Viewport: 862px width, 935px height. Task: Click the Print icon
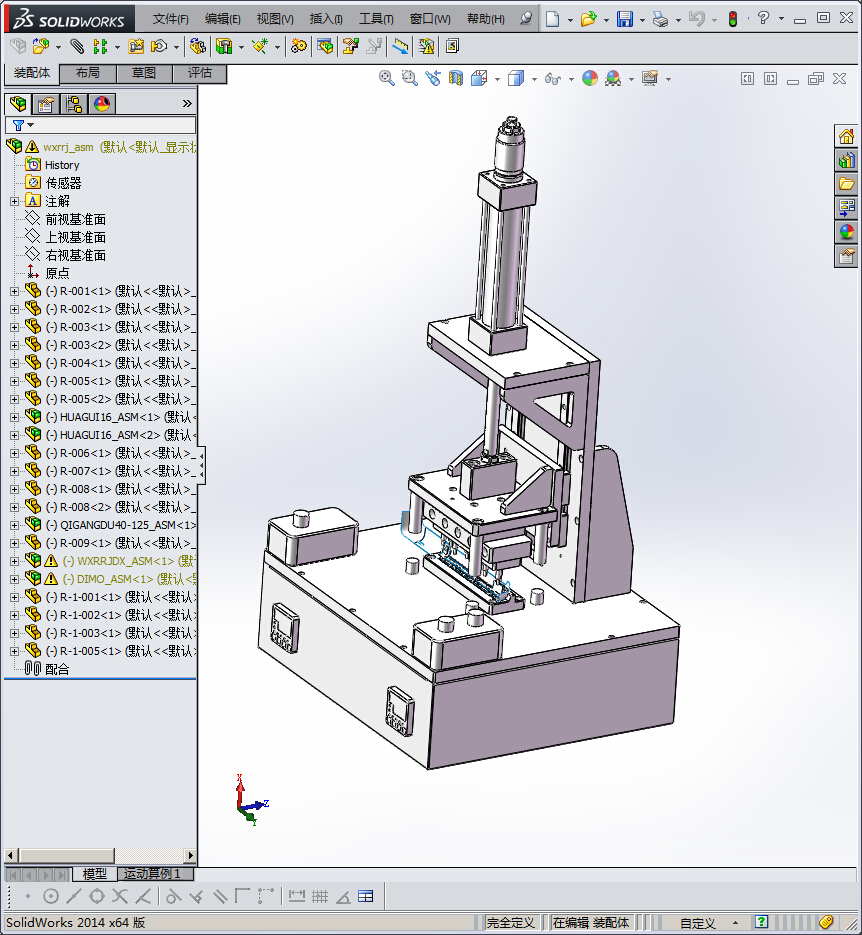tap(660, 19)
